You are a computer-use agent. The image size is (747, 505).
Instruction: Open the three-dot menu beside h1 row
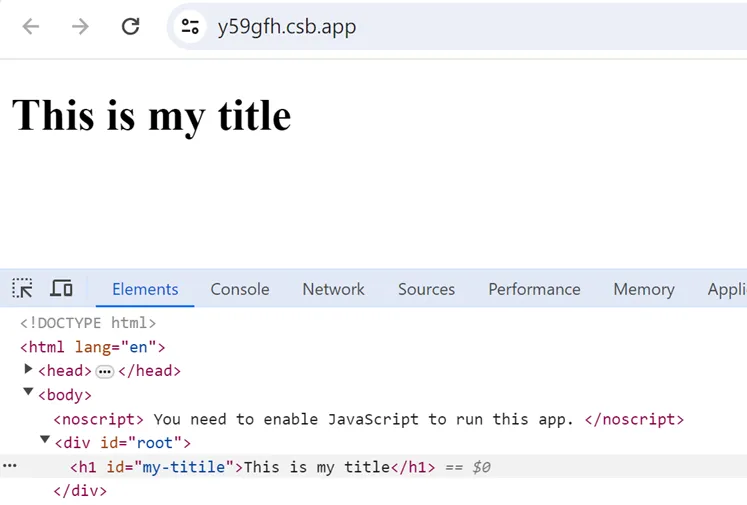point(10,466)
